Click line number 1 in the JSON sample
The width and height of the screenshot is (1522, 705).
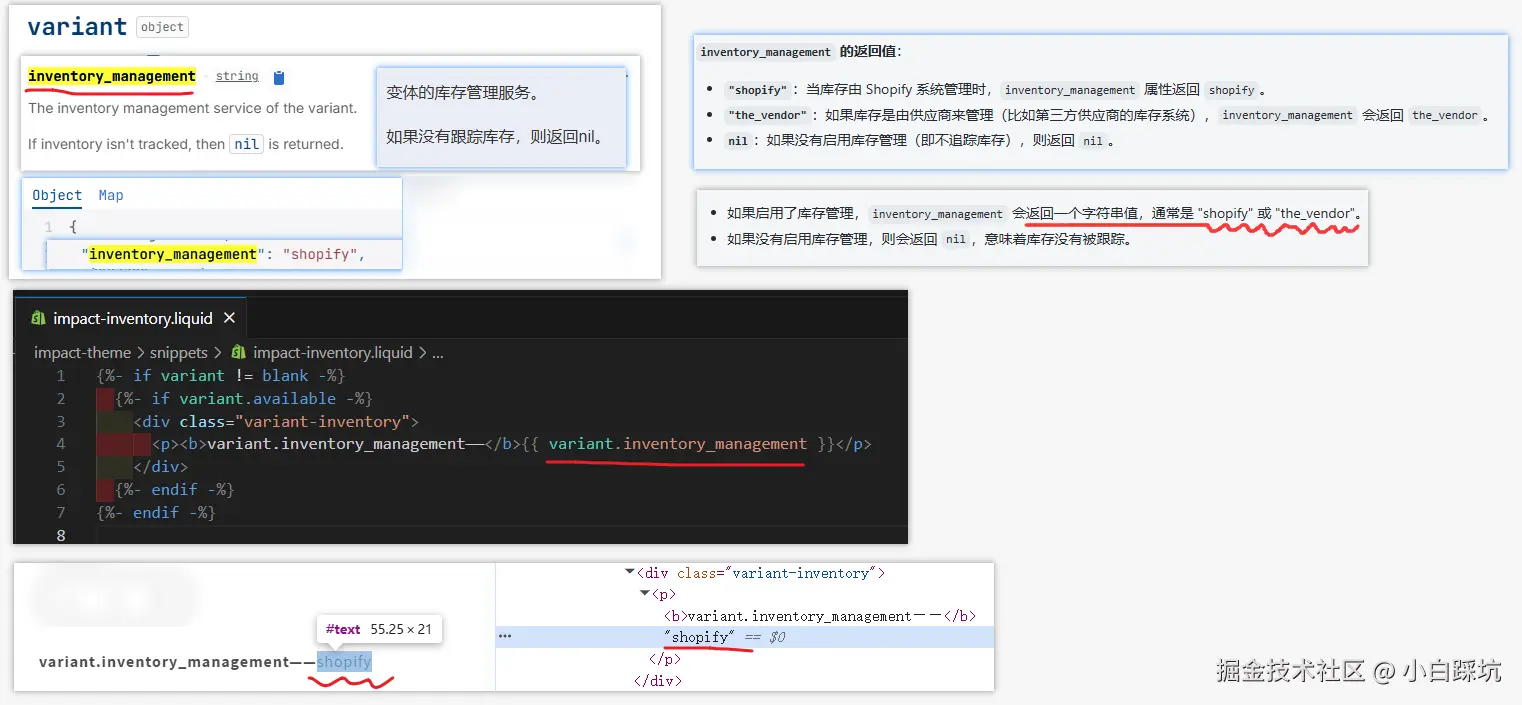(48, 227)
